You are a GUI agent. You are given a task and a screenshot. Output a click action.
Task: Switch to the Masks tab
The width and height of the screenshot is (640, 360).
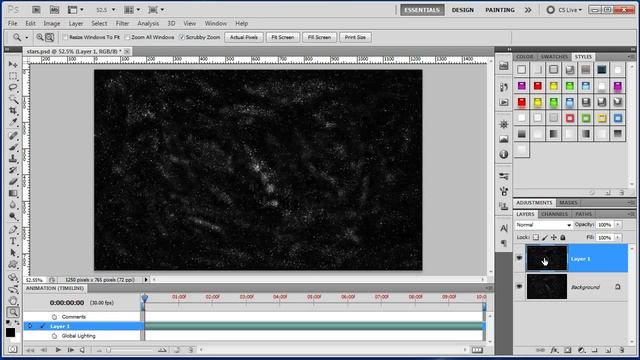click(x=568, y=202)
